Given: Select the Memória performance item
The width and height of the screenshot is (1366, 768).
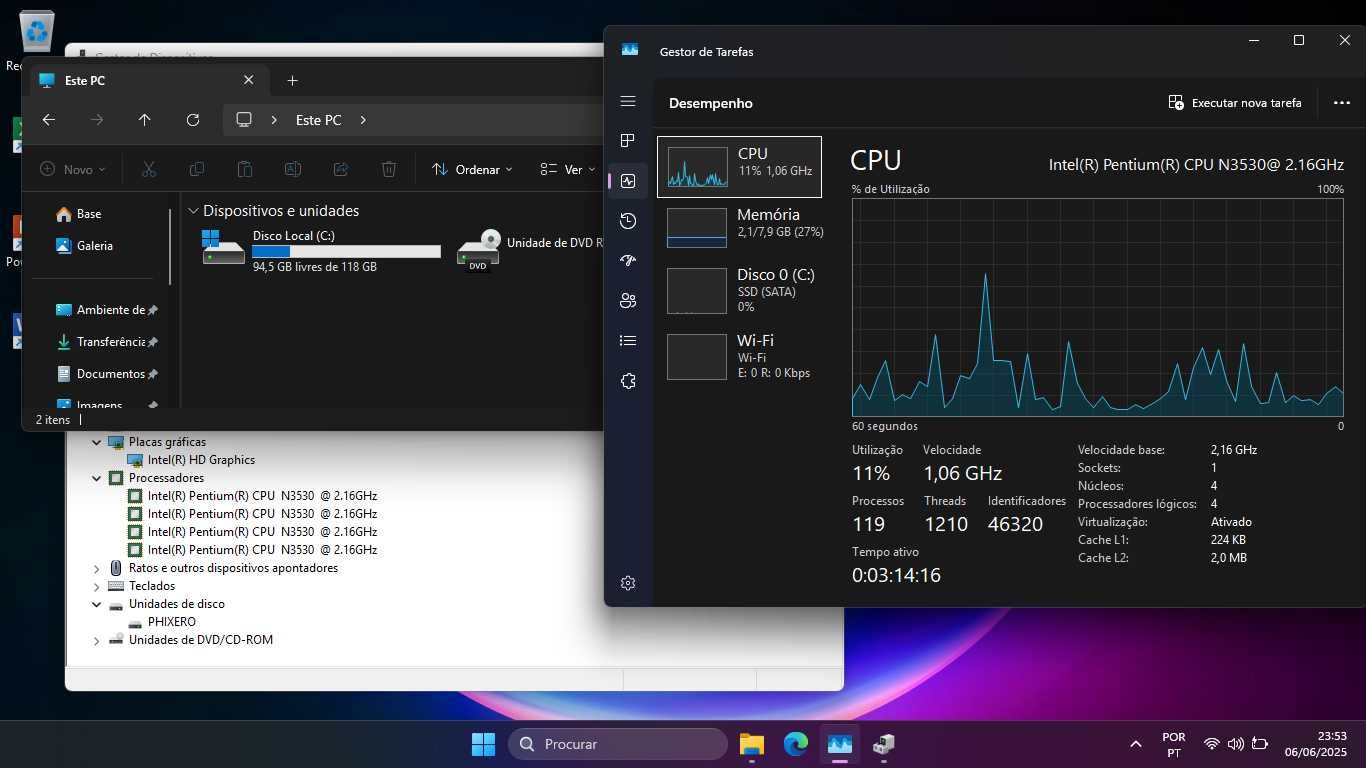Looking at the screenshot, I should [x=739, y=227].
